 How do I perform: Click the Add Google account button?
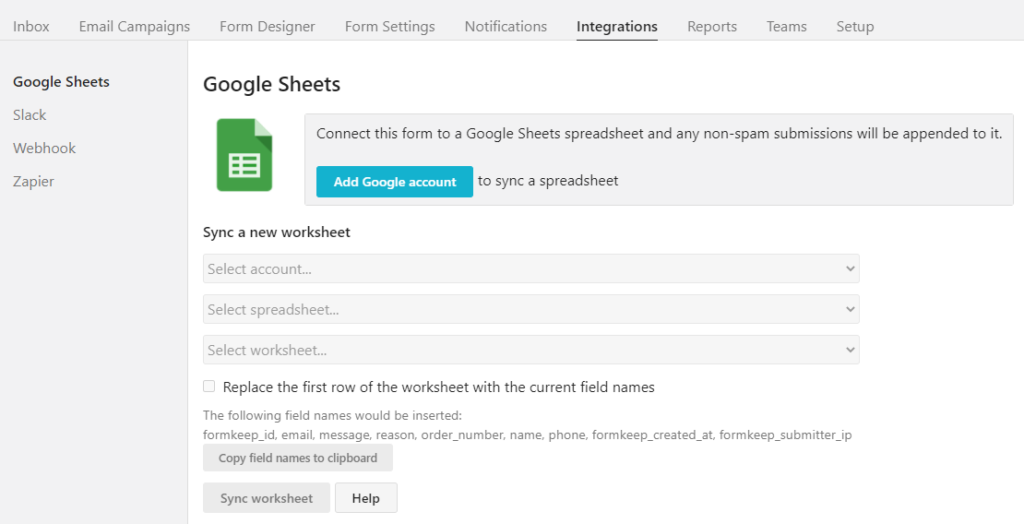(395, 182)
